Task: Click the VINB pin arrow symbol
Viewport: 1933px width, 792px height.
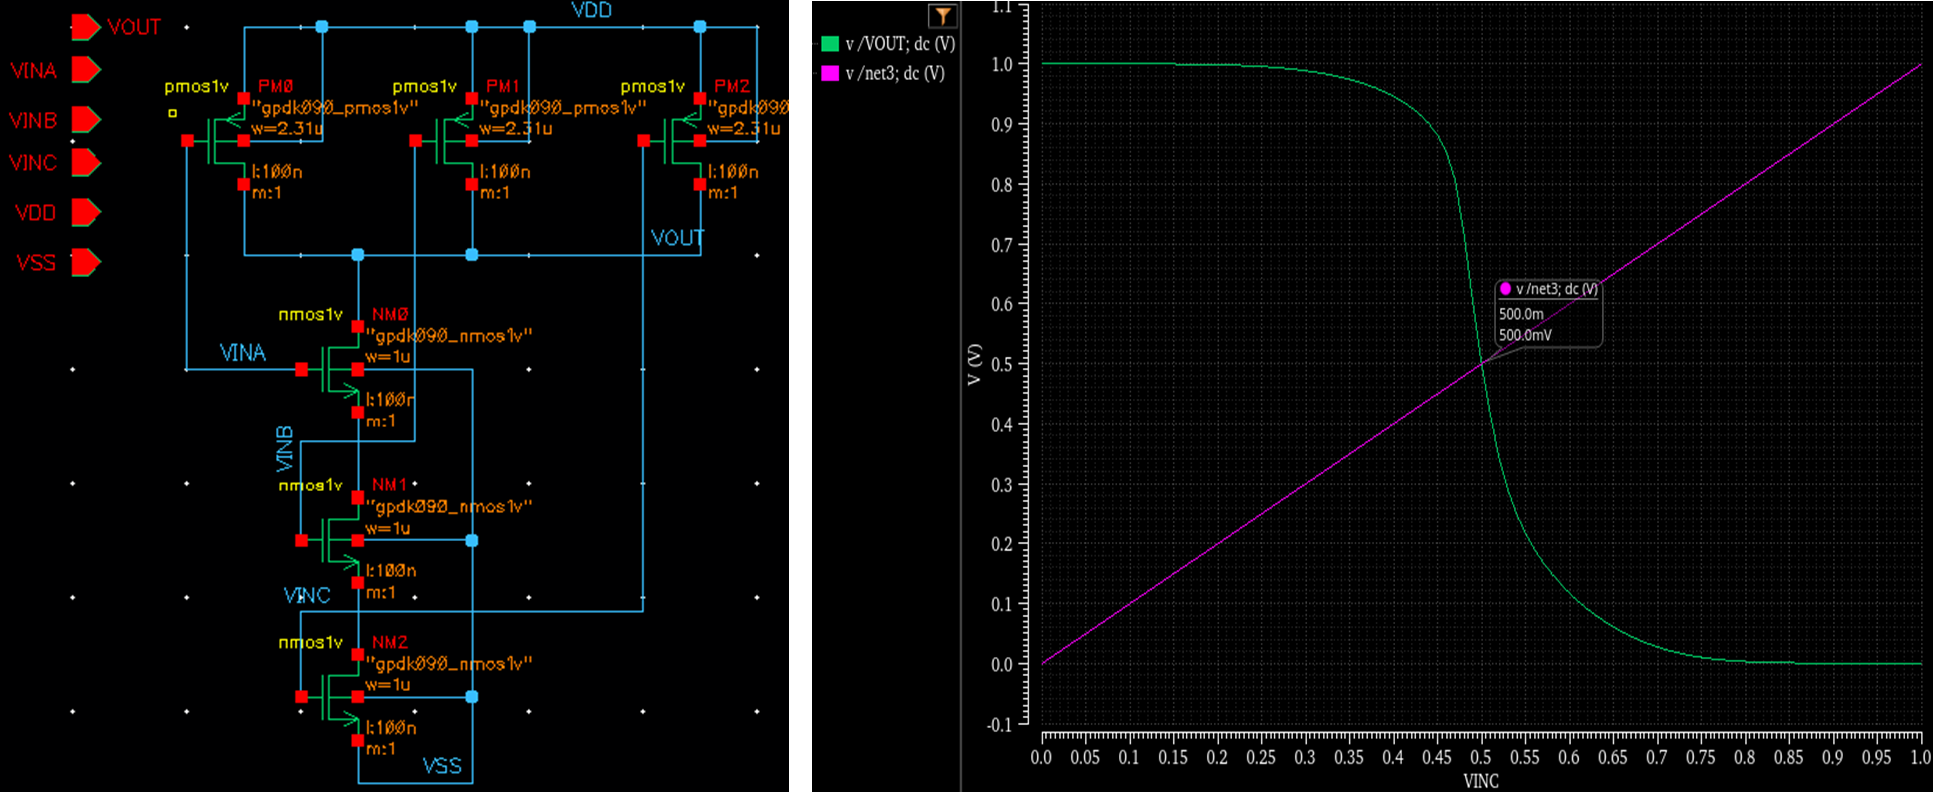Action: coord(86,120)
